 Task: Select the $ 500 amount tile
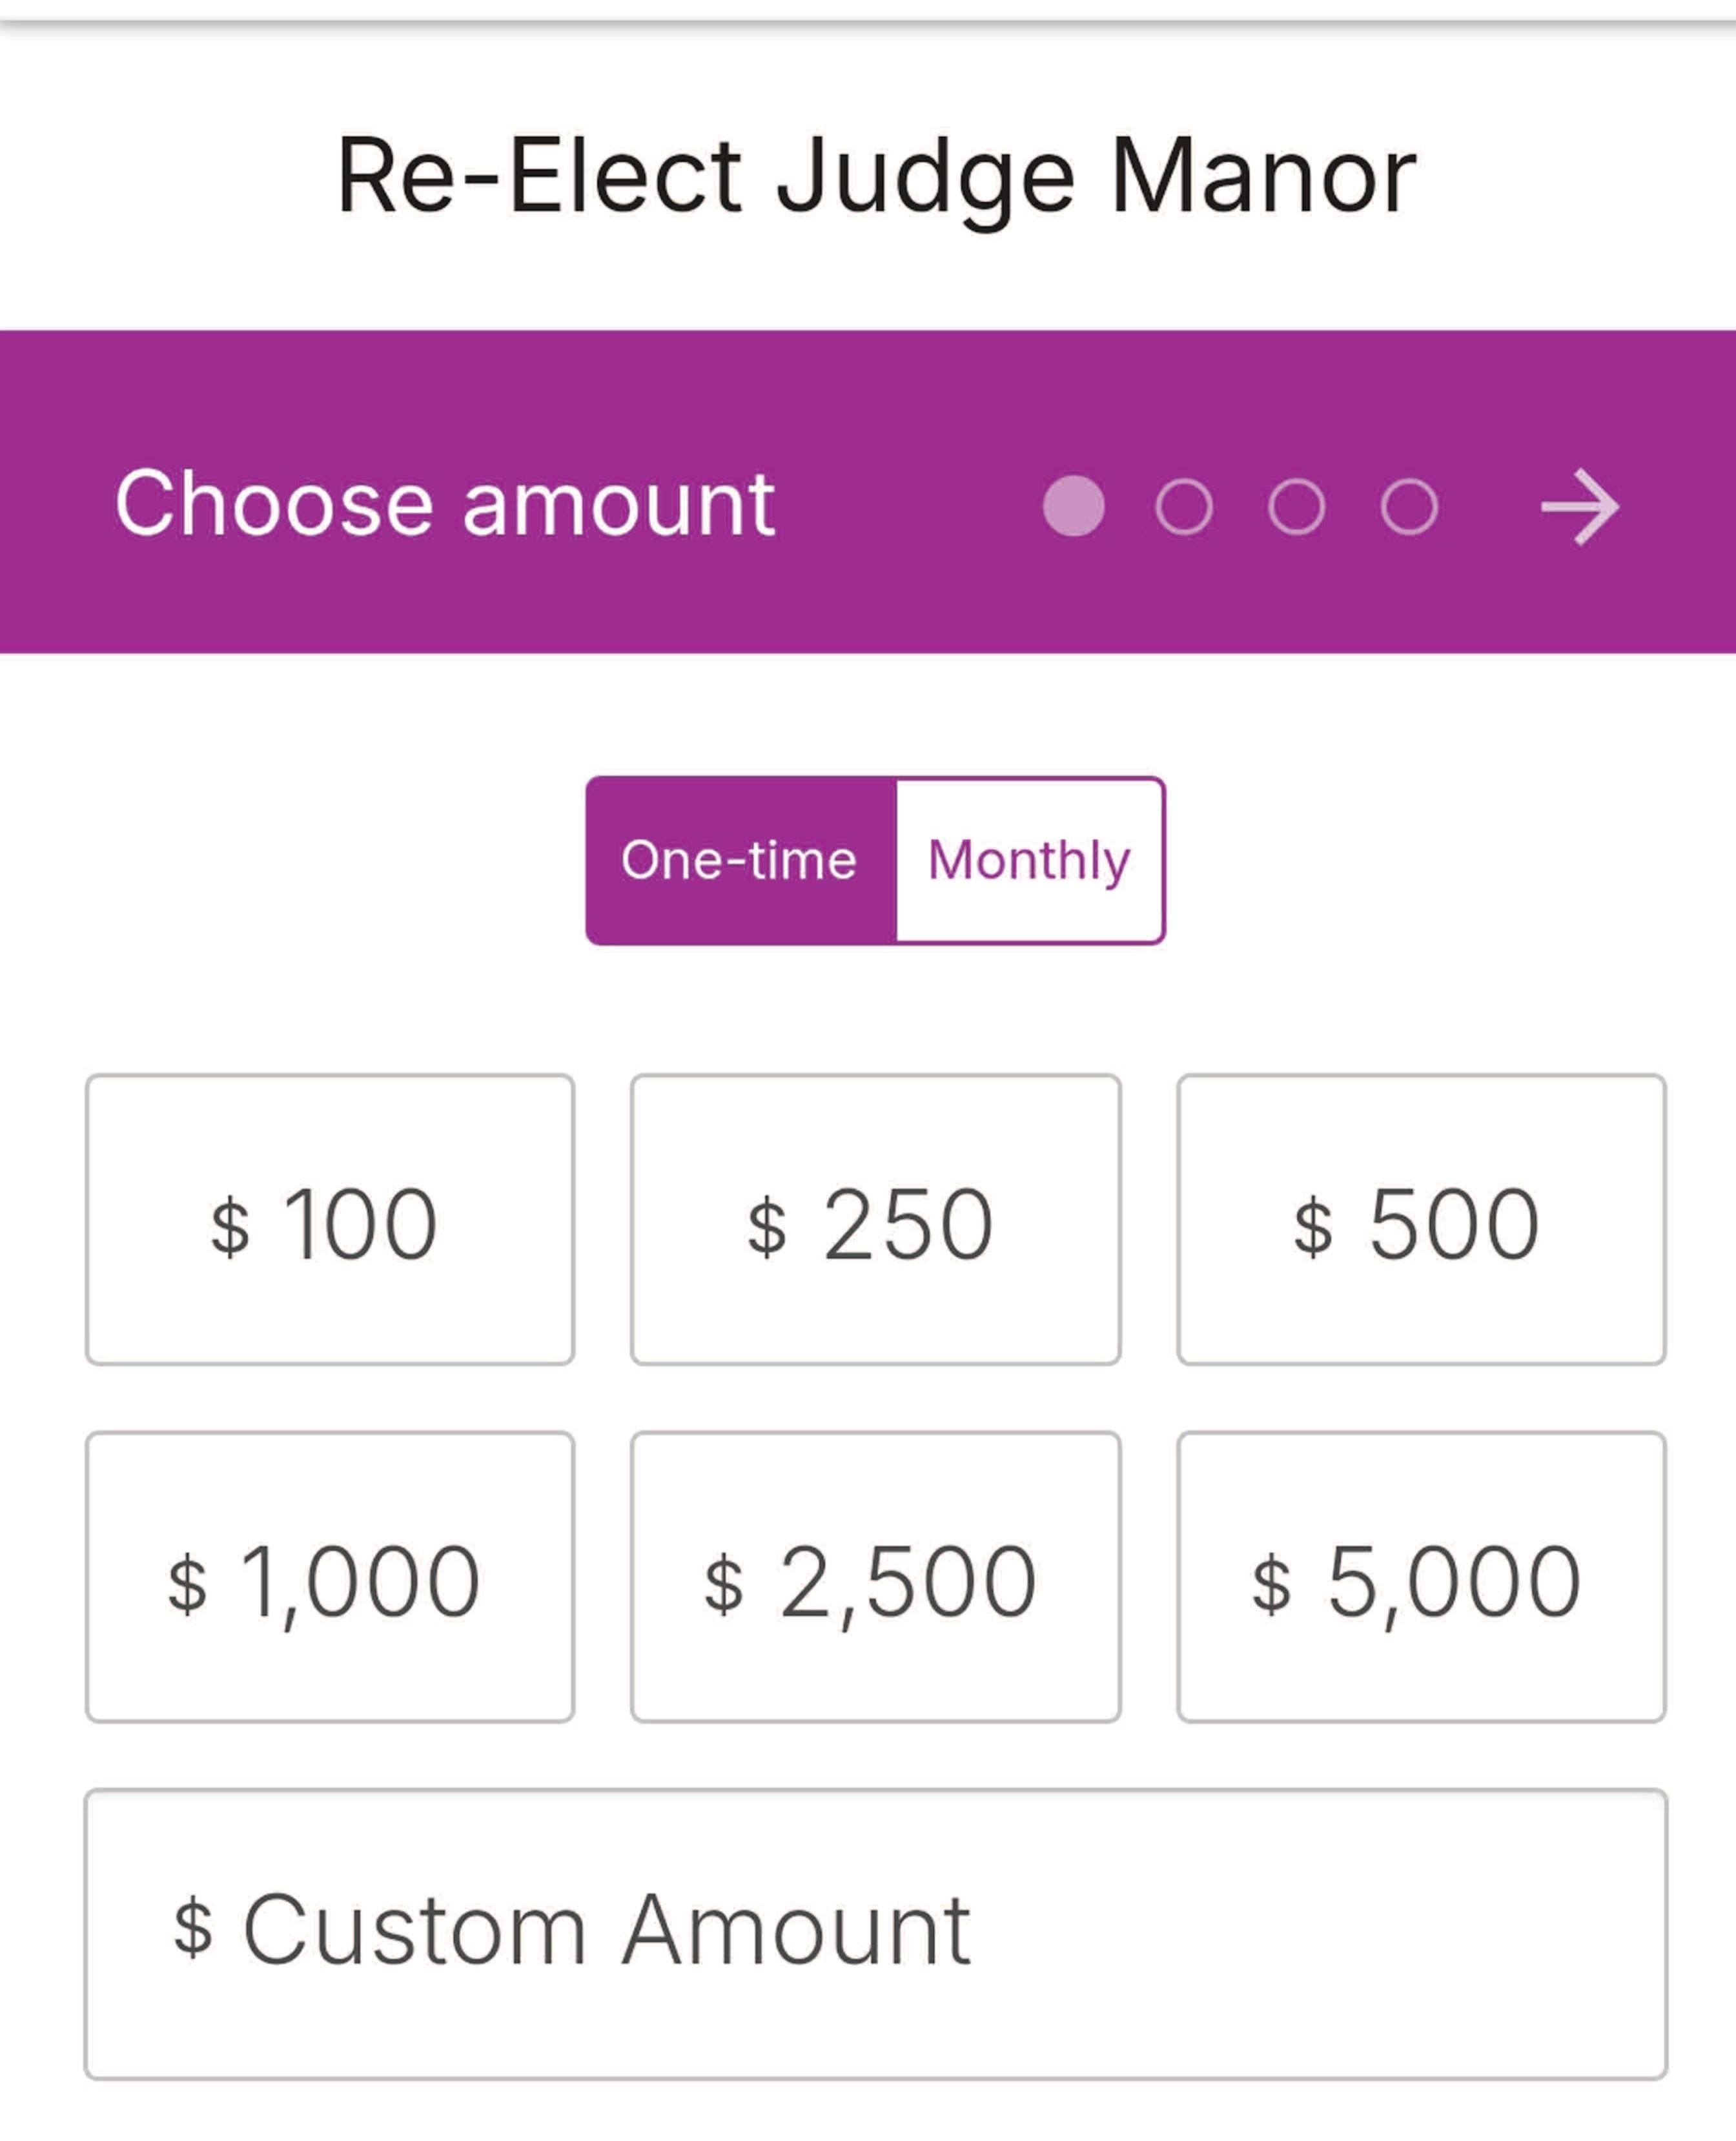1421,1220
